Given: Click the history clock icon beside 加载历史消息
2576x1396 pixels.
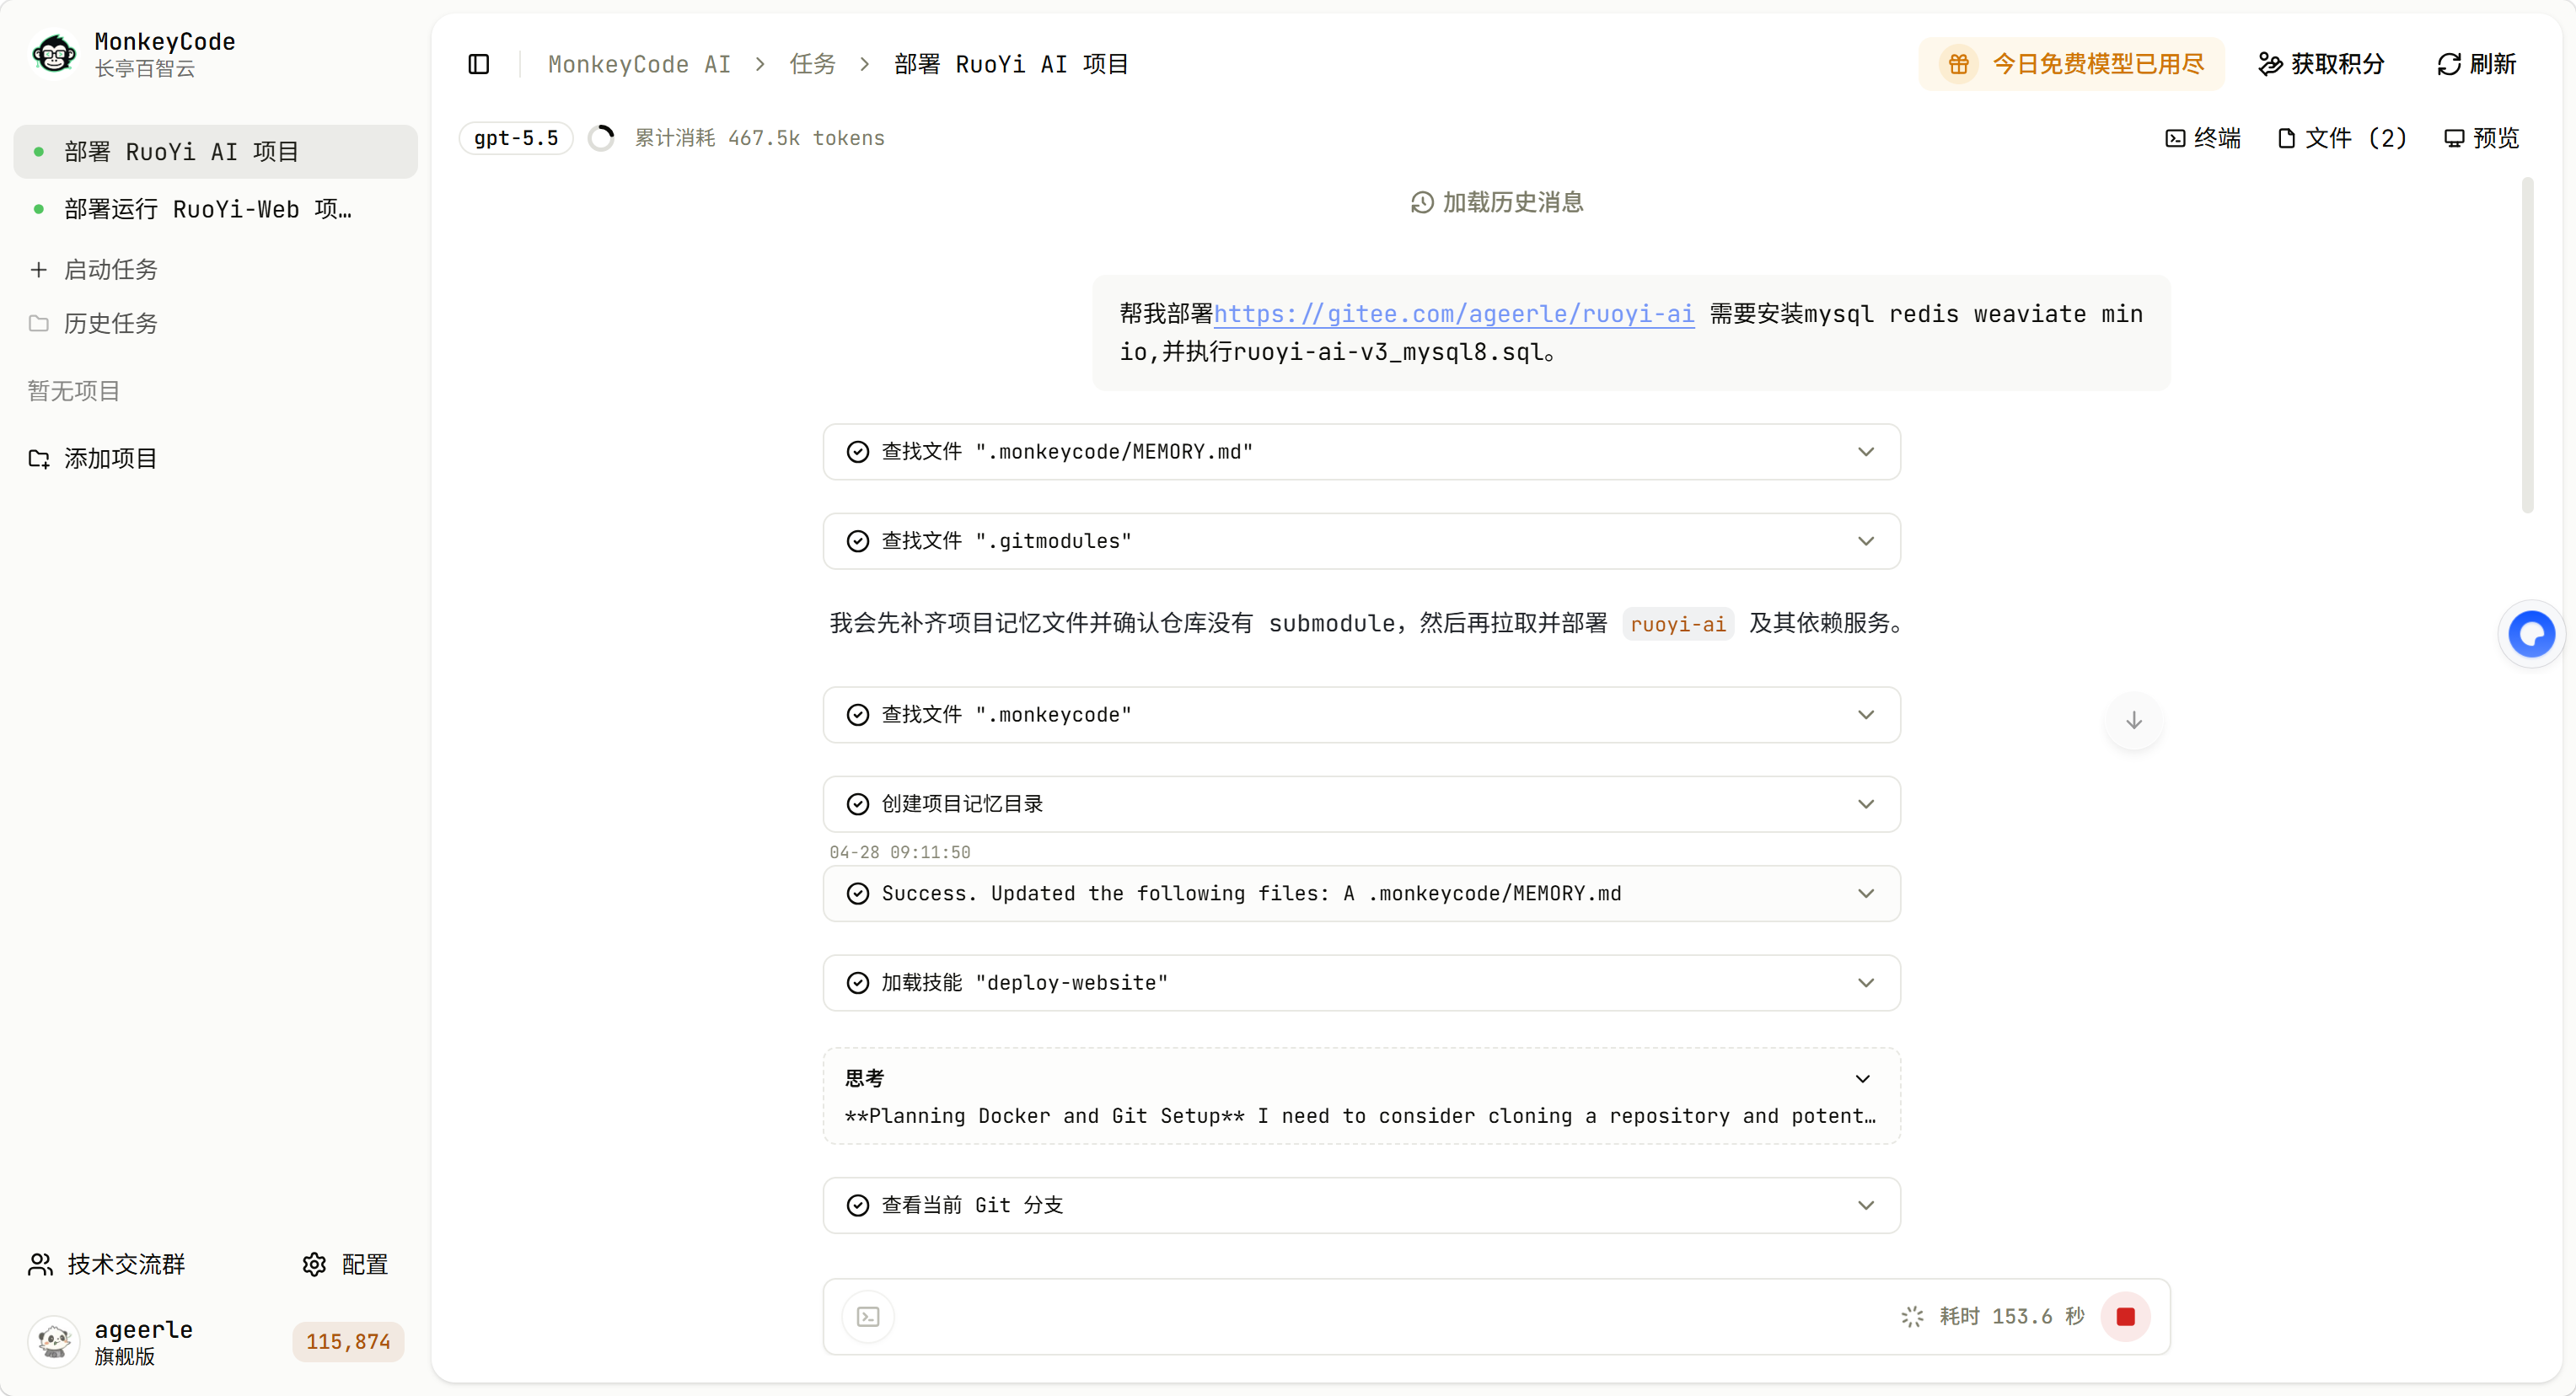Looking at the screenshot, I should [1422, 202].
